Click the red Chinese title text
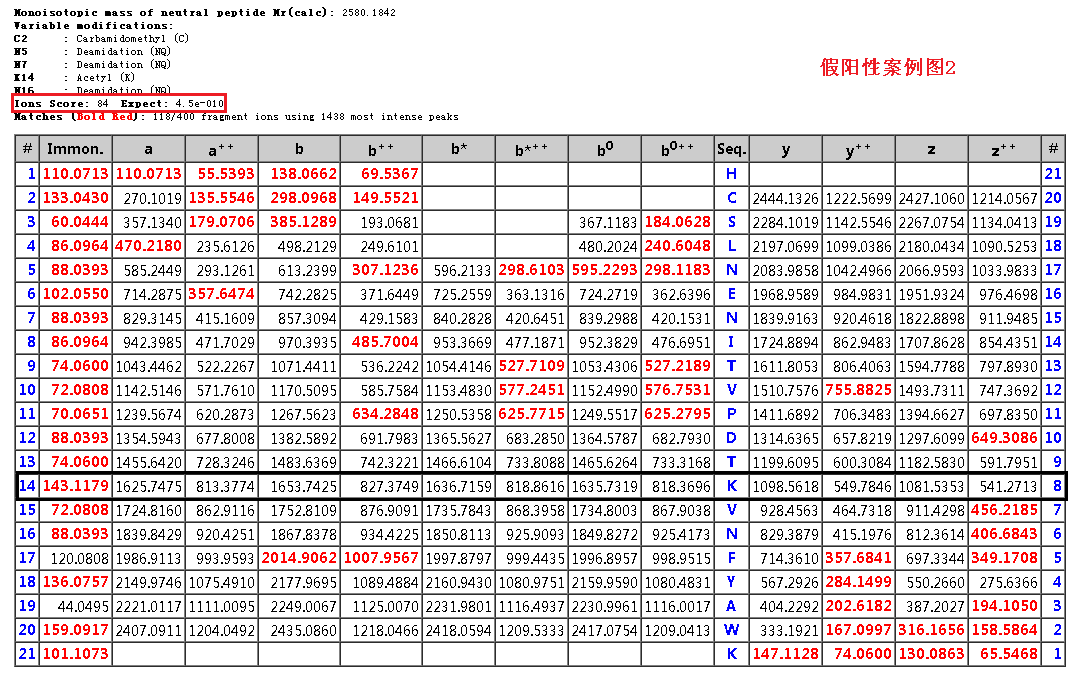Screen dimensions: 1084x688 point(888,67)
